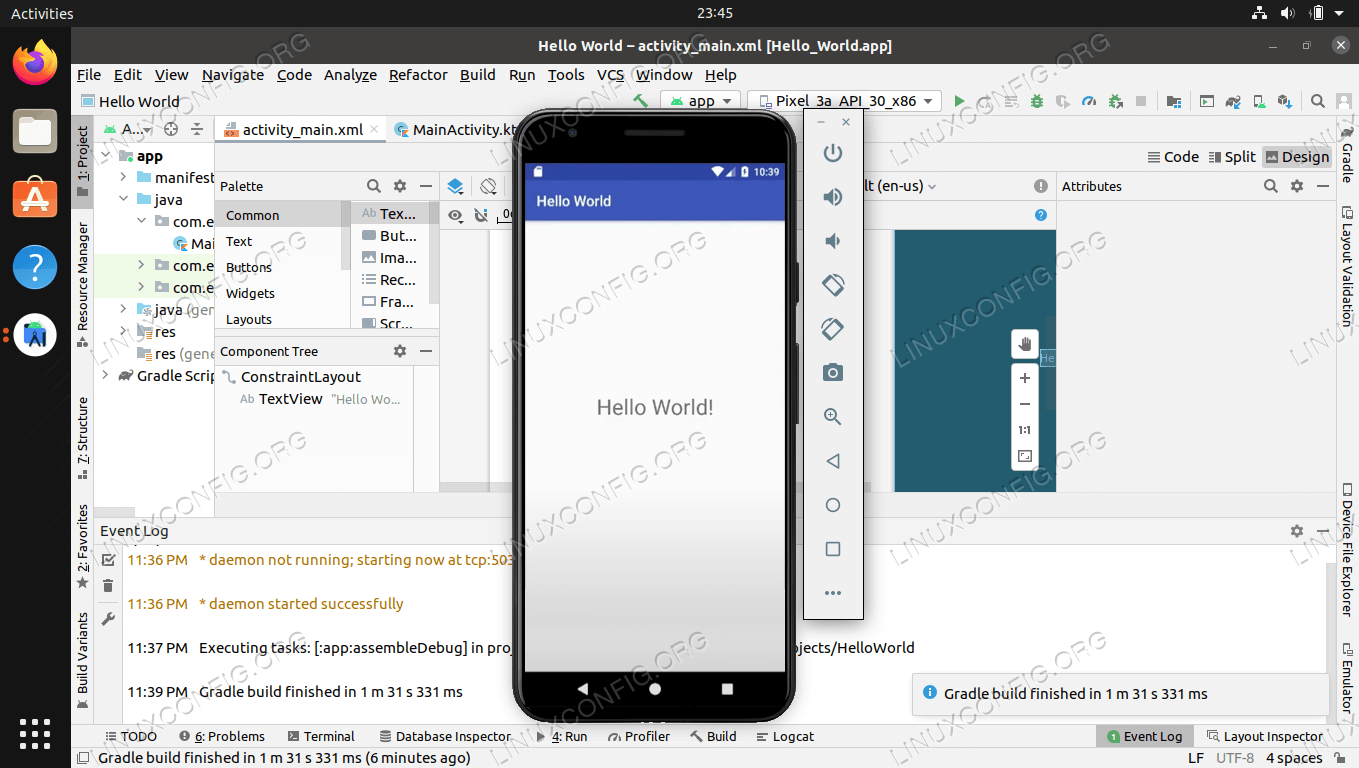
Task: Select the Buttons palette category
Action: [249, 267]
